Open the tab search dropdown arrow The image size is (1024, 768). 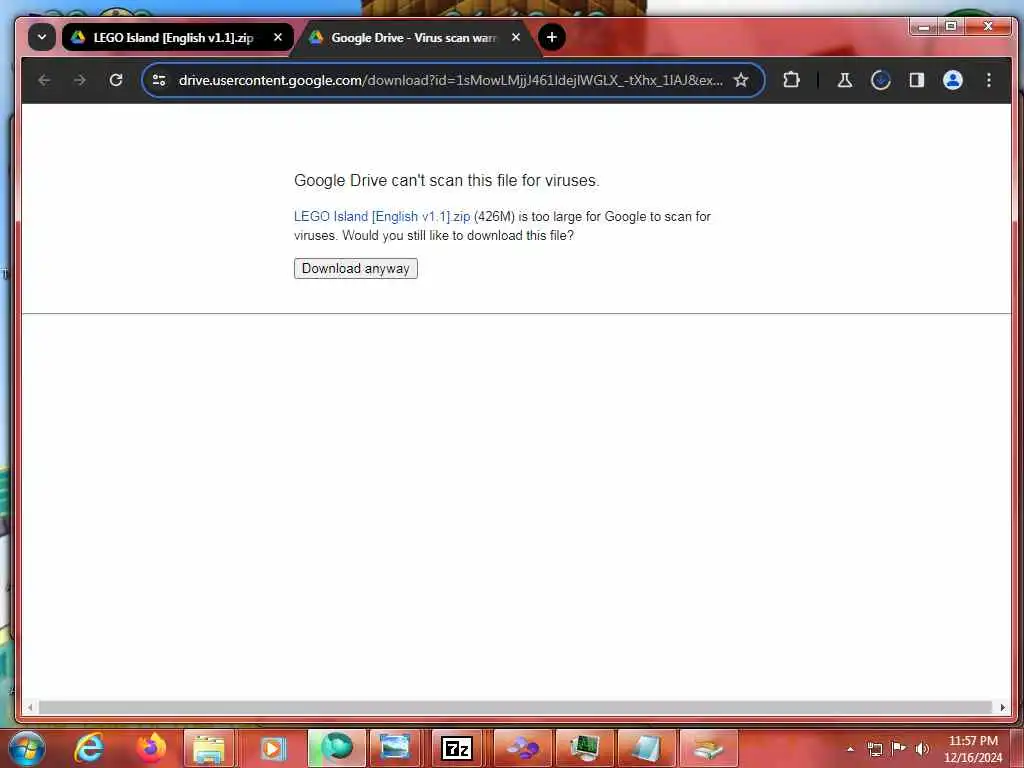click(x=42, y=37)
